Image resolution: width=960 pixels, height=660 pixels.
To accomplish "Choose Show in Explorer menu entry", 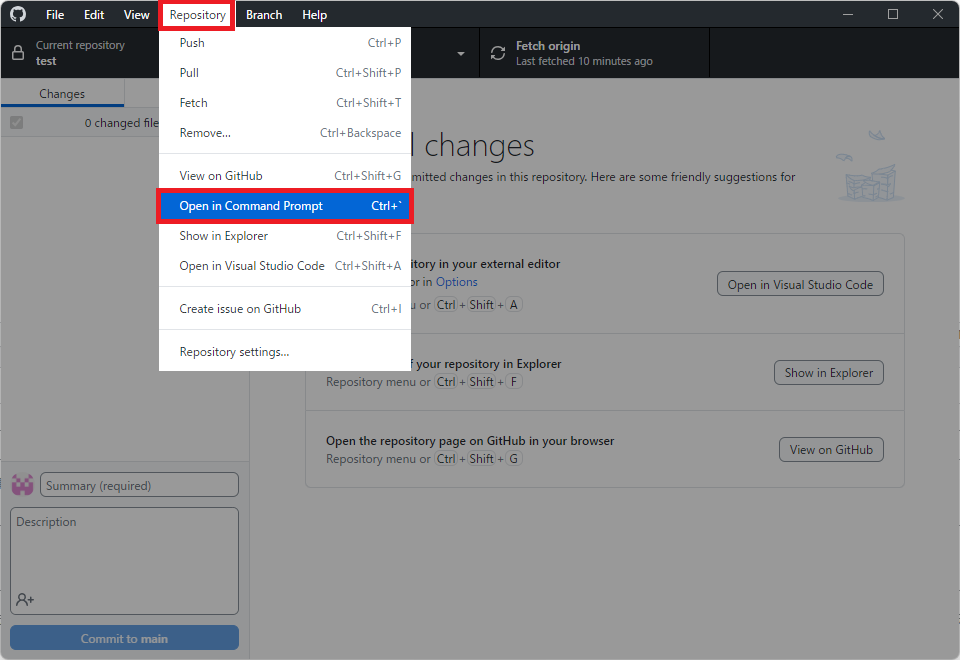I will [x=285, y=236].
